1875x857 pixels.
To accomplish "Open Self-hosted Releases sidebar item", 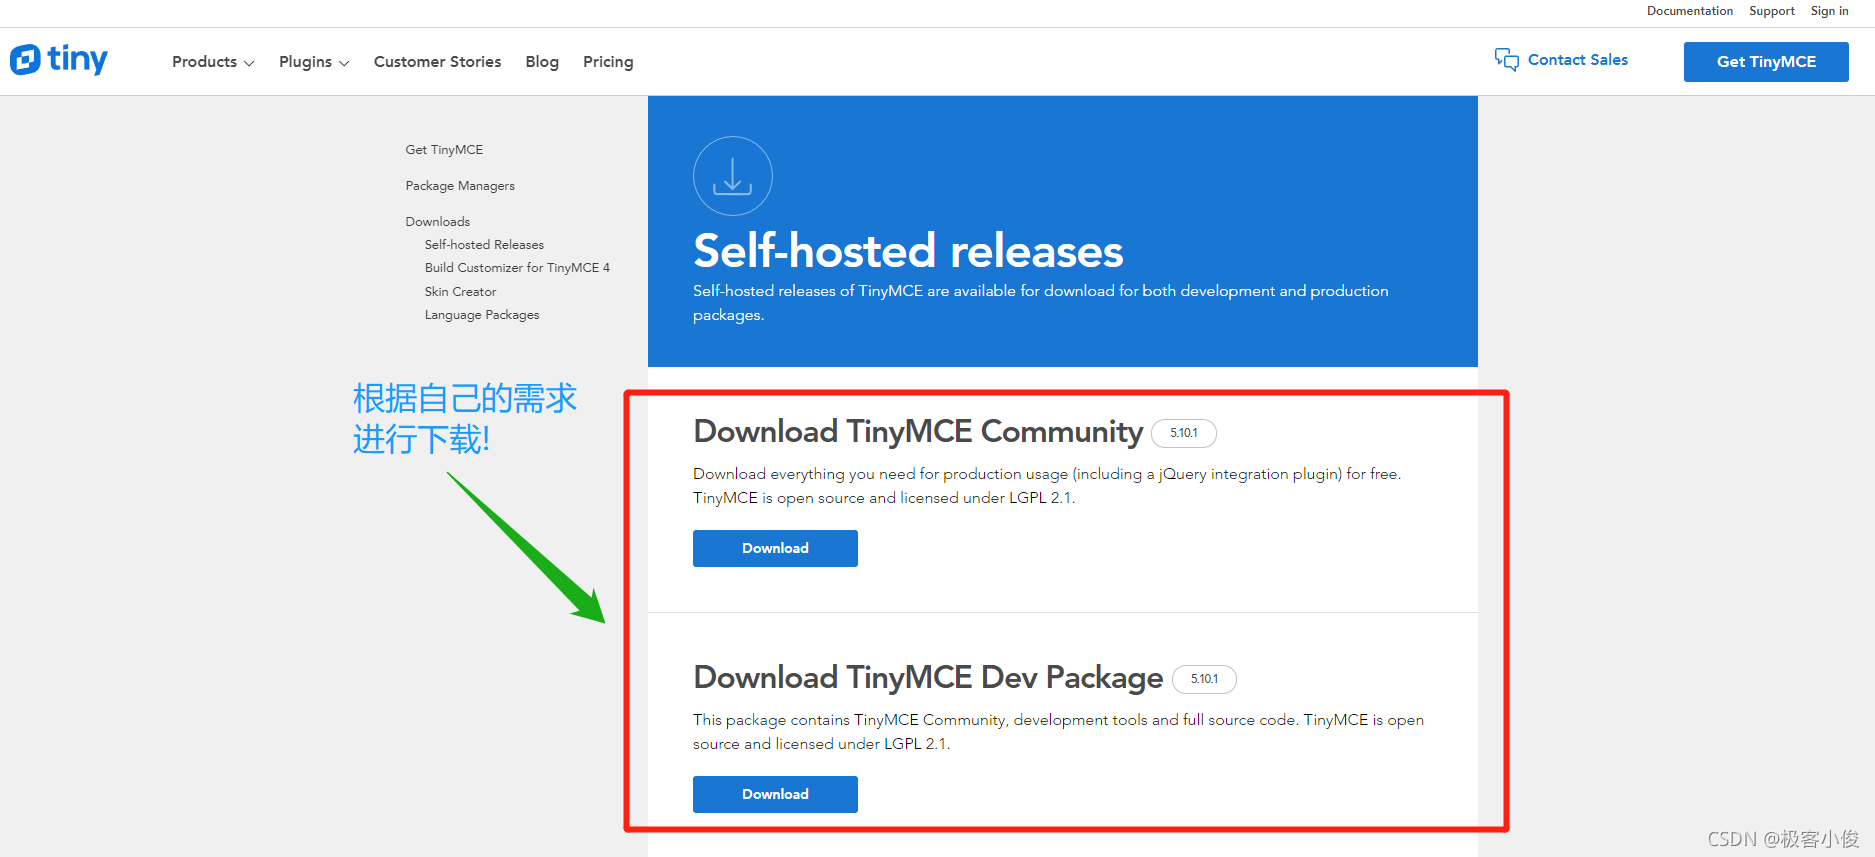I will tap(484, 245).
